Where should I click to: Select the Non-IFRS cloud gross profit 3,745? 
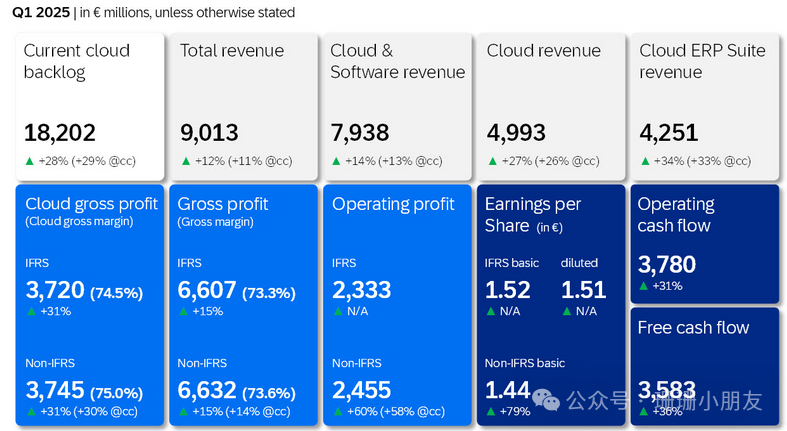pyautogui.click(x=54, y=390)
